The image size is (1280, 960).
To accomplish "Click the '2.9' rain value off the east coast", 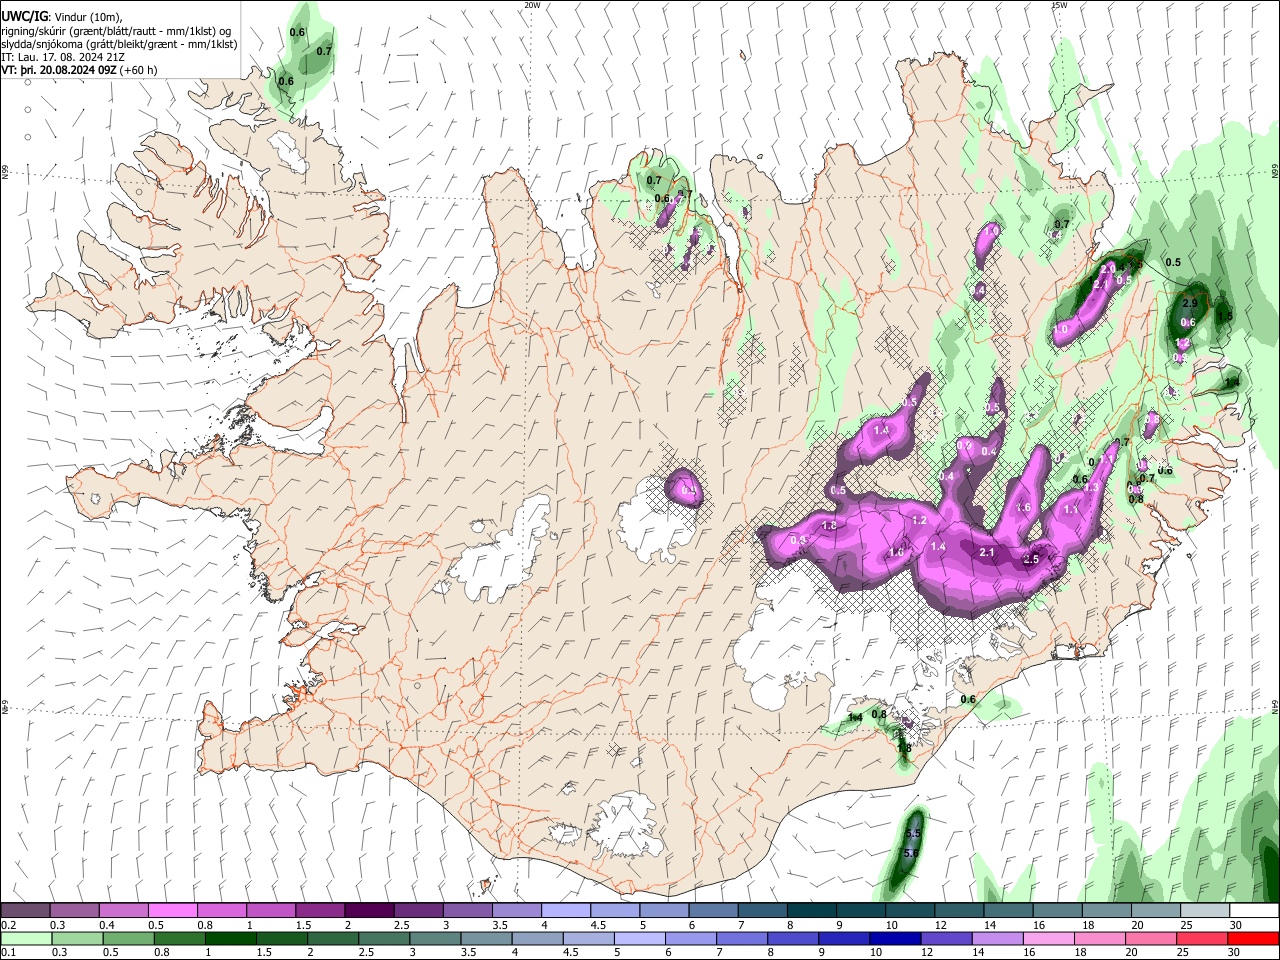I will (x=1190, y=303).
